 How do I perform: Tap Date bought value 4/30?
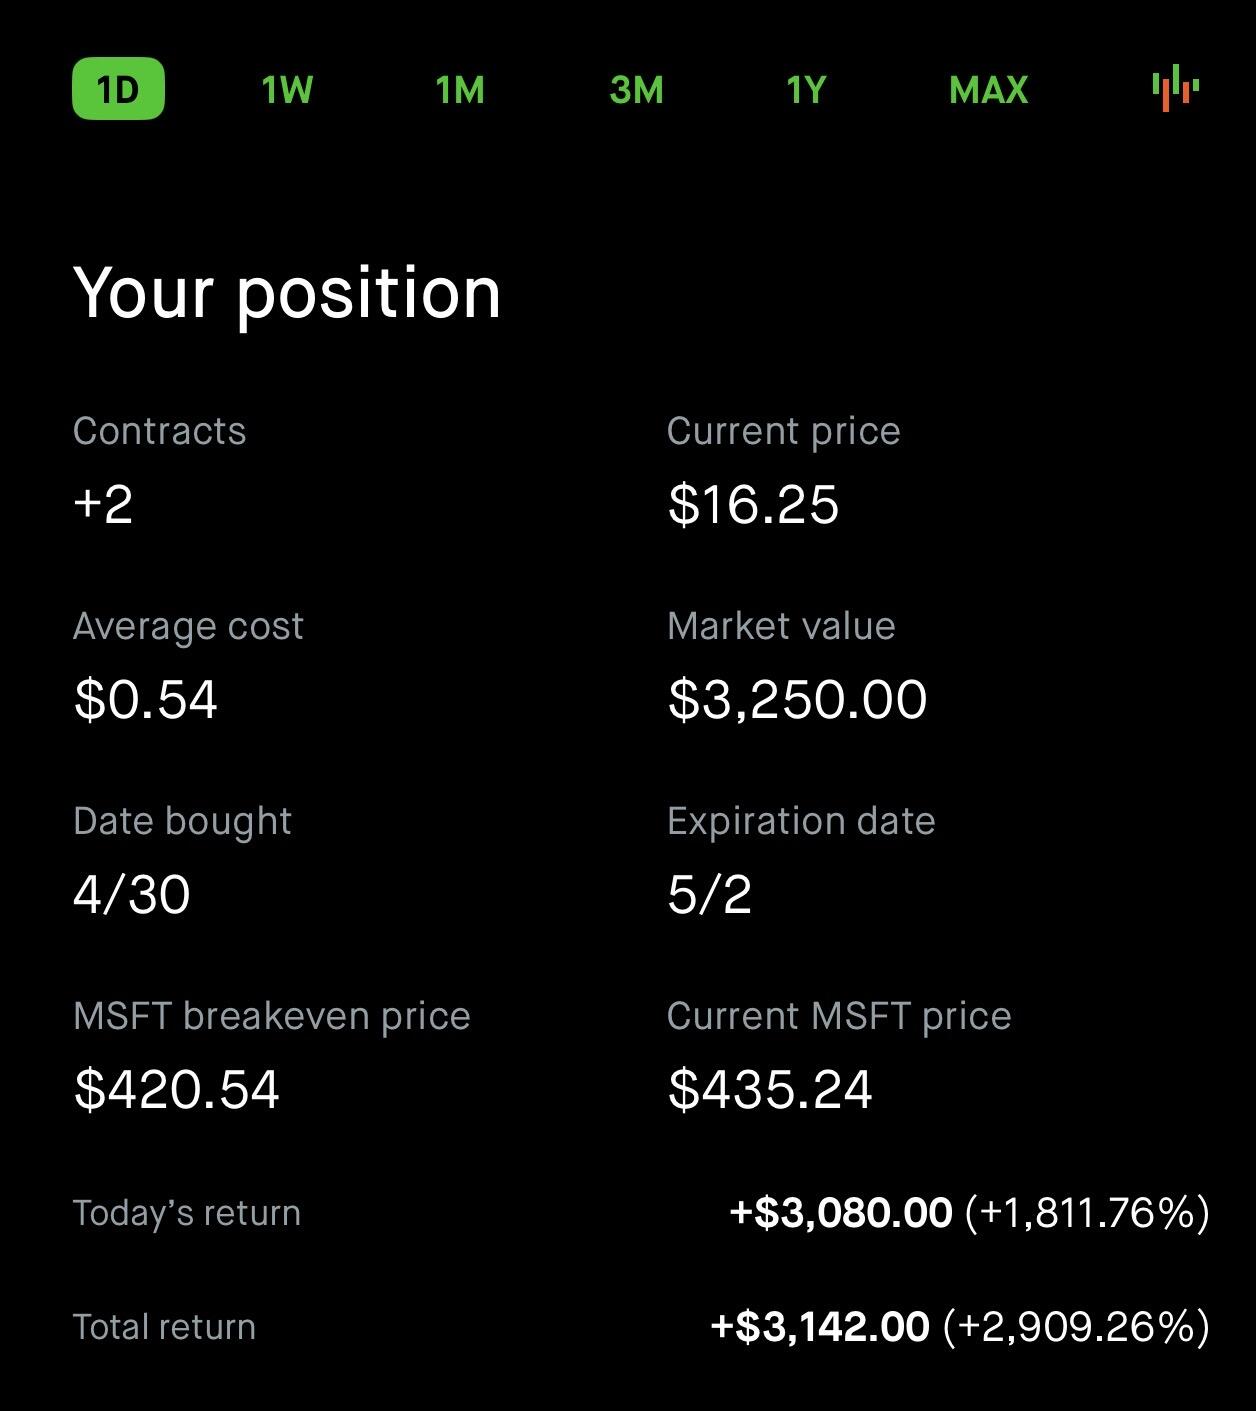(x=132, y=894)
